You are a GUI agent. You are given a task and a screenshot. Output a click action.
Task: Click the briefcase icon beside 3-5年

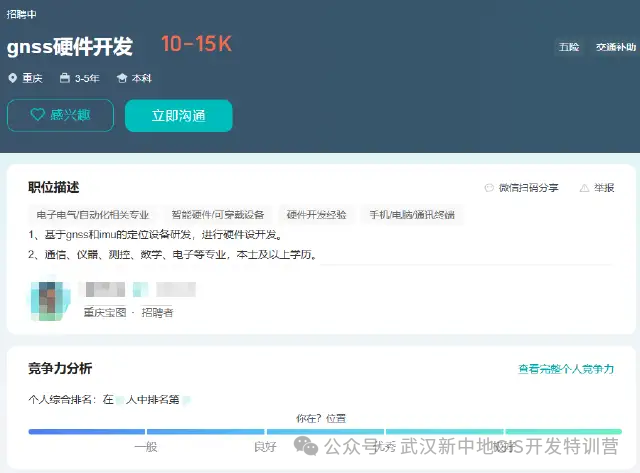[64, 78]
